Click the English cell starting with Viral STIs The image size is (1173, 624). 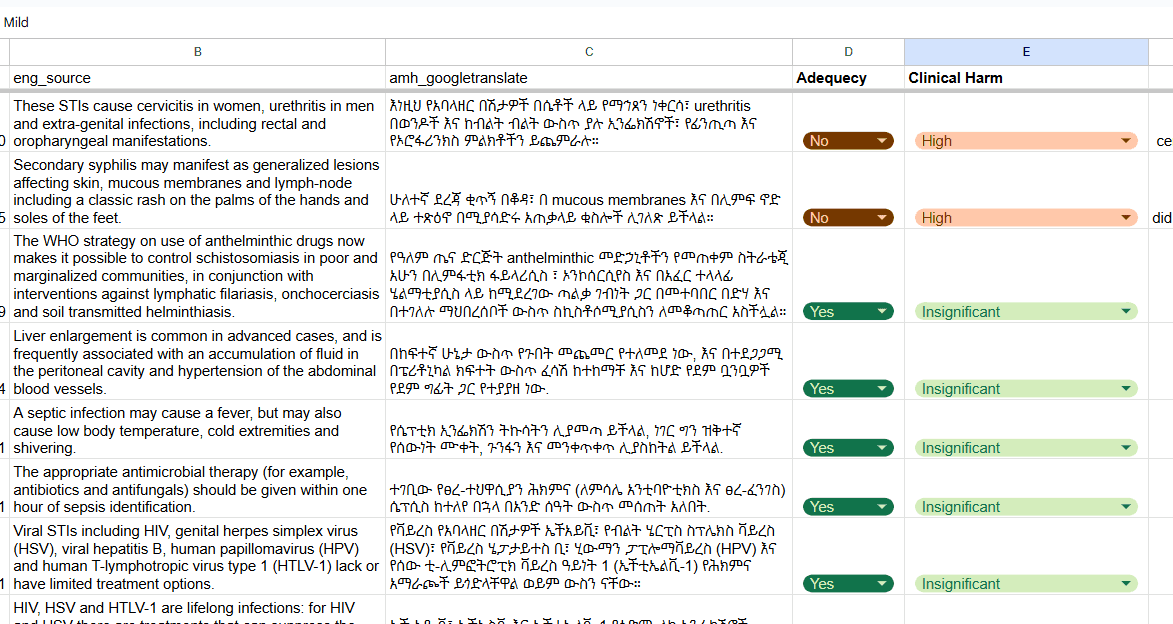tap(197, 557)
